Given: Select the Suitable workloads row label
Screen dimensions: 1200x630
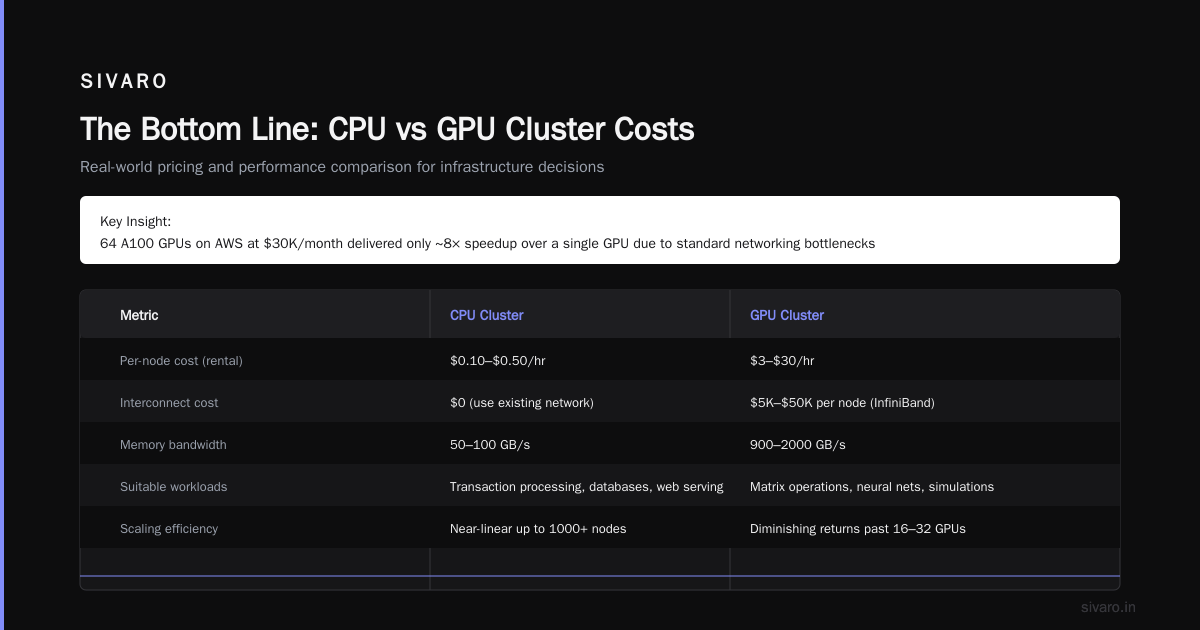Looking at the screenshot, I should (173, 486).
